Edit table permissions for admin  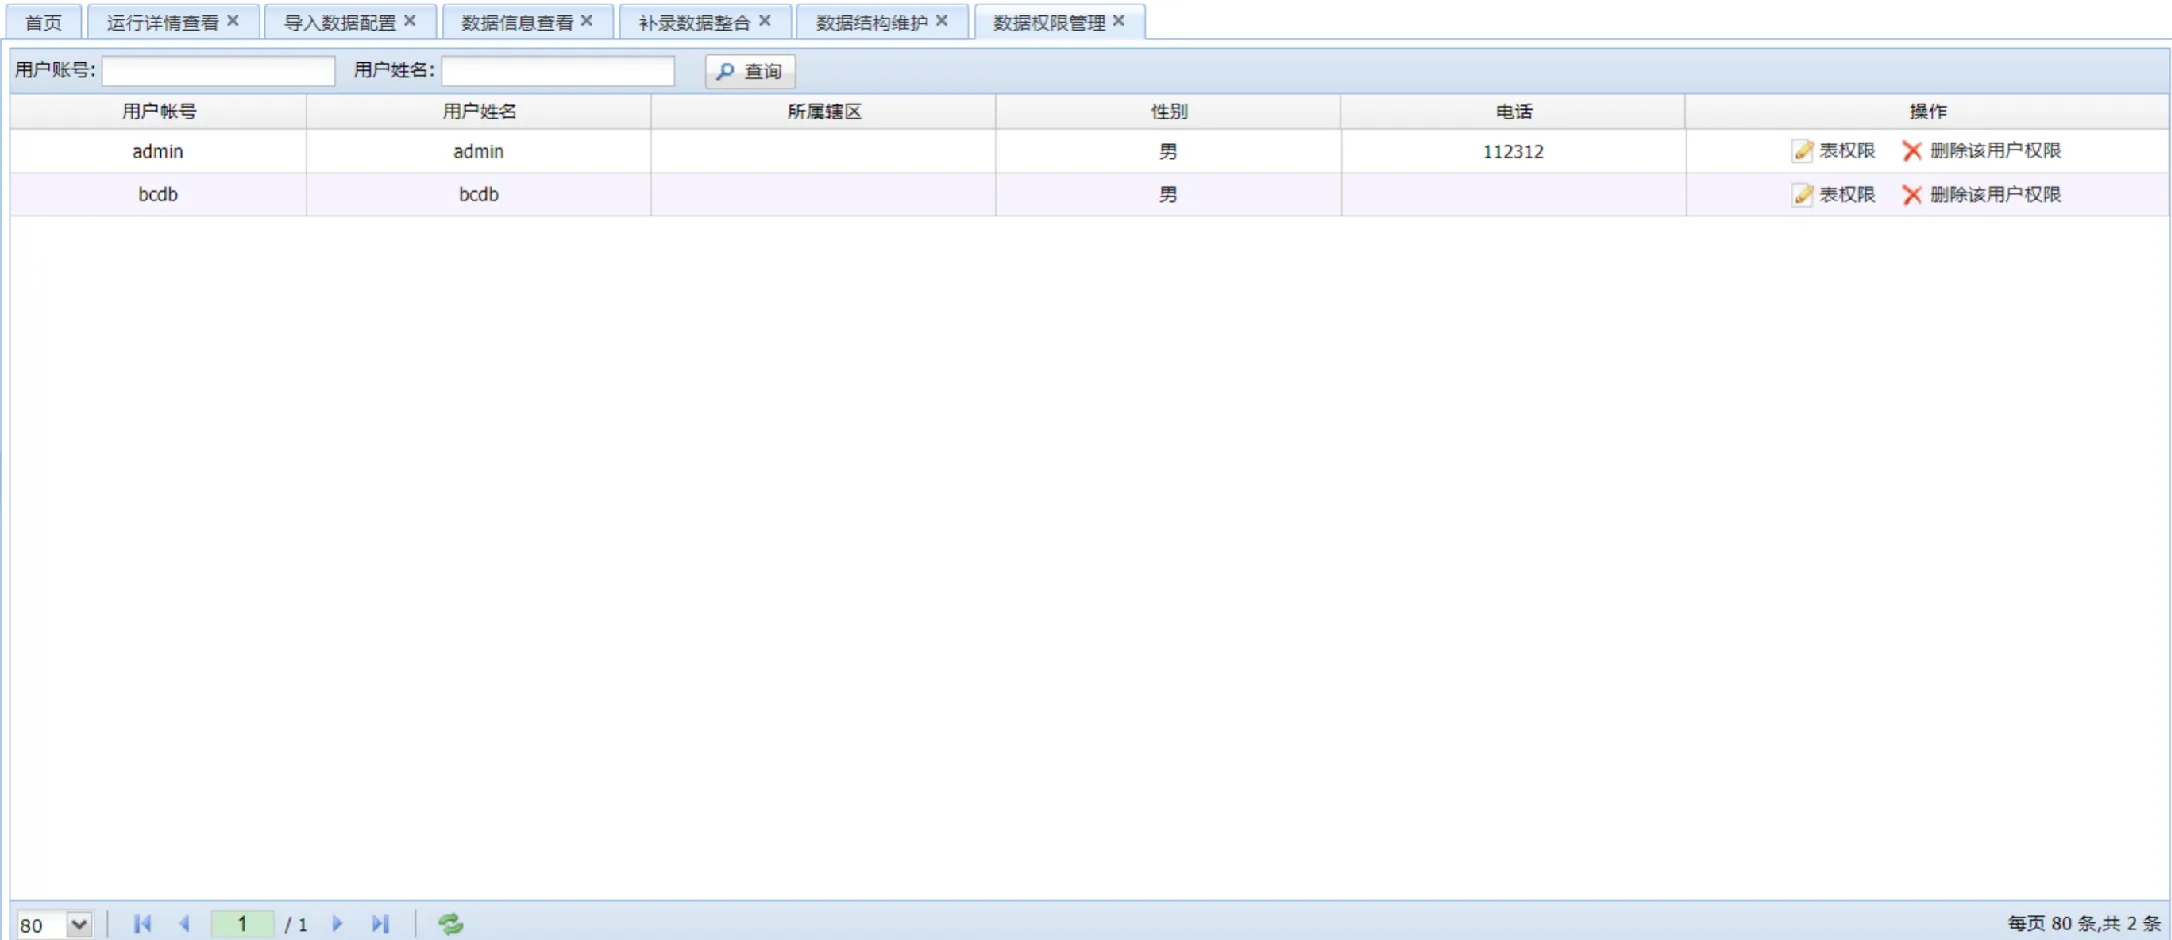coord(1833,151)
